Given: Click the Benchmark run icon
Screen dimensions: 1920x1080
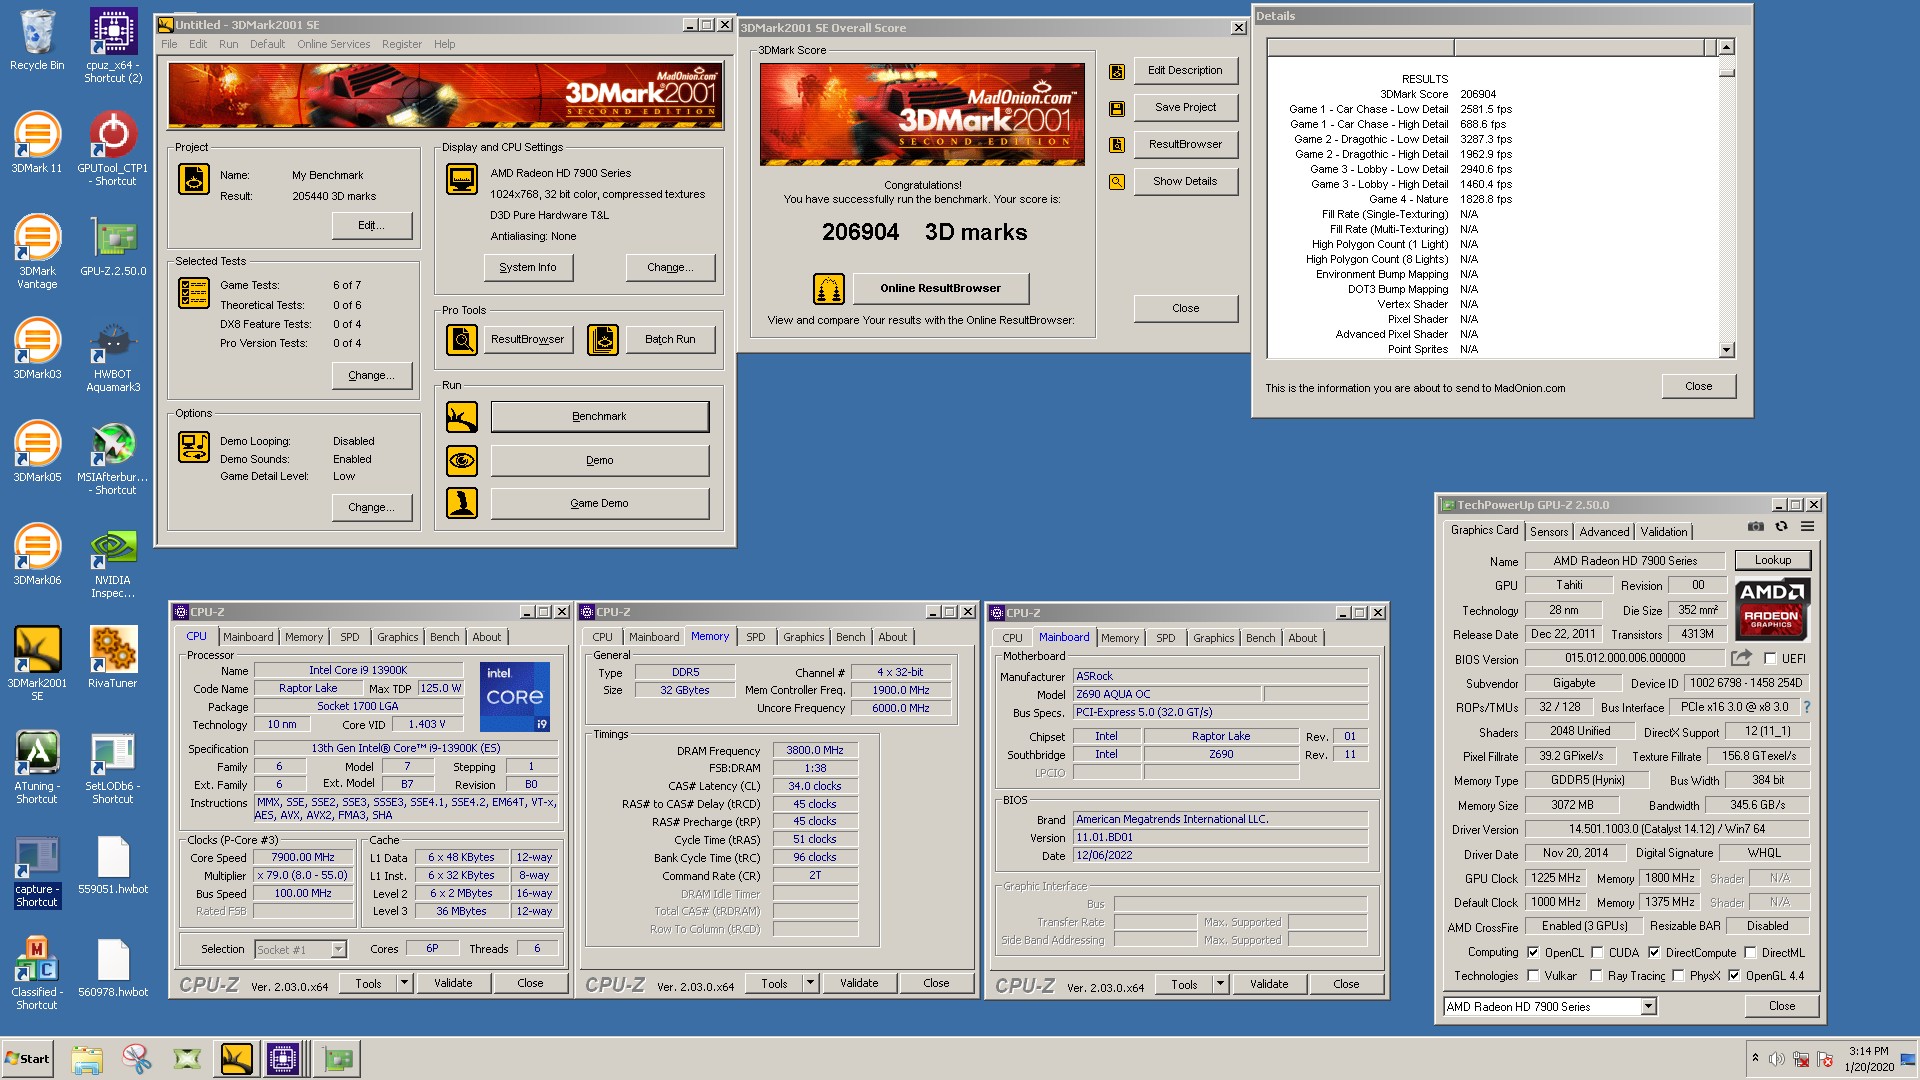Looking at the screenshot, I should pyautogui.click(x=462, y=417).
